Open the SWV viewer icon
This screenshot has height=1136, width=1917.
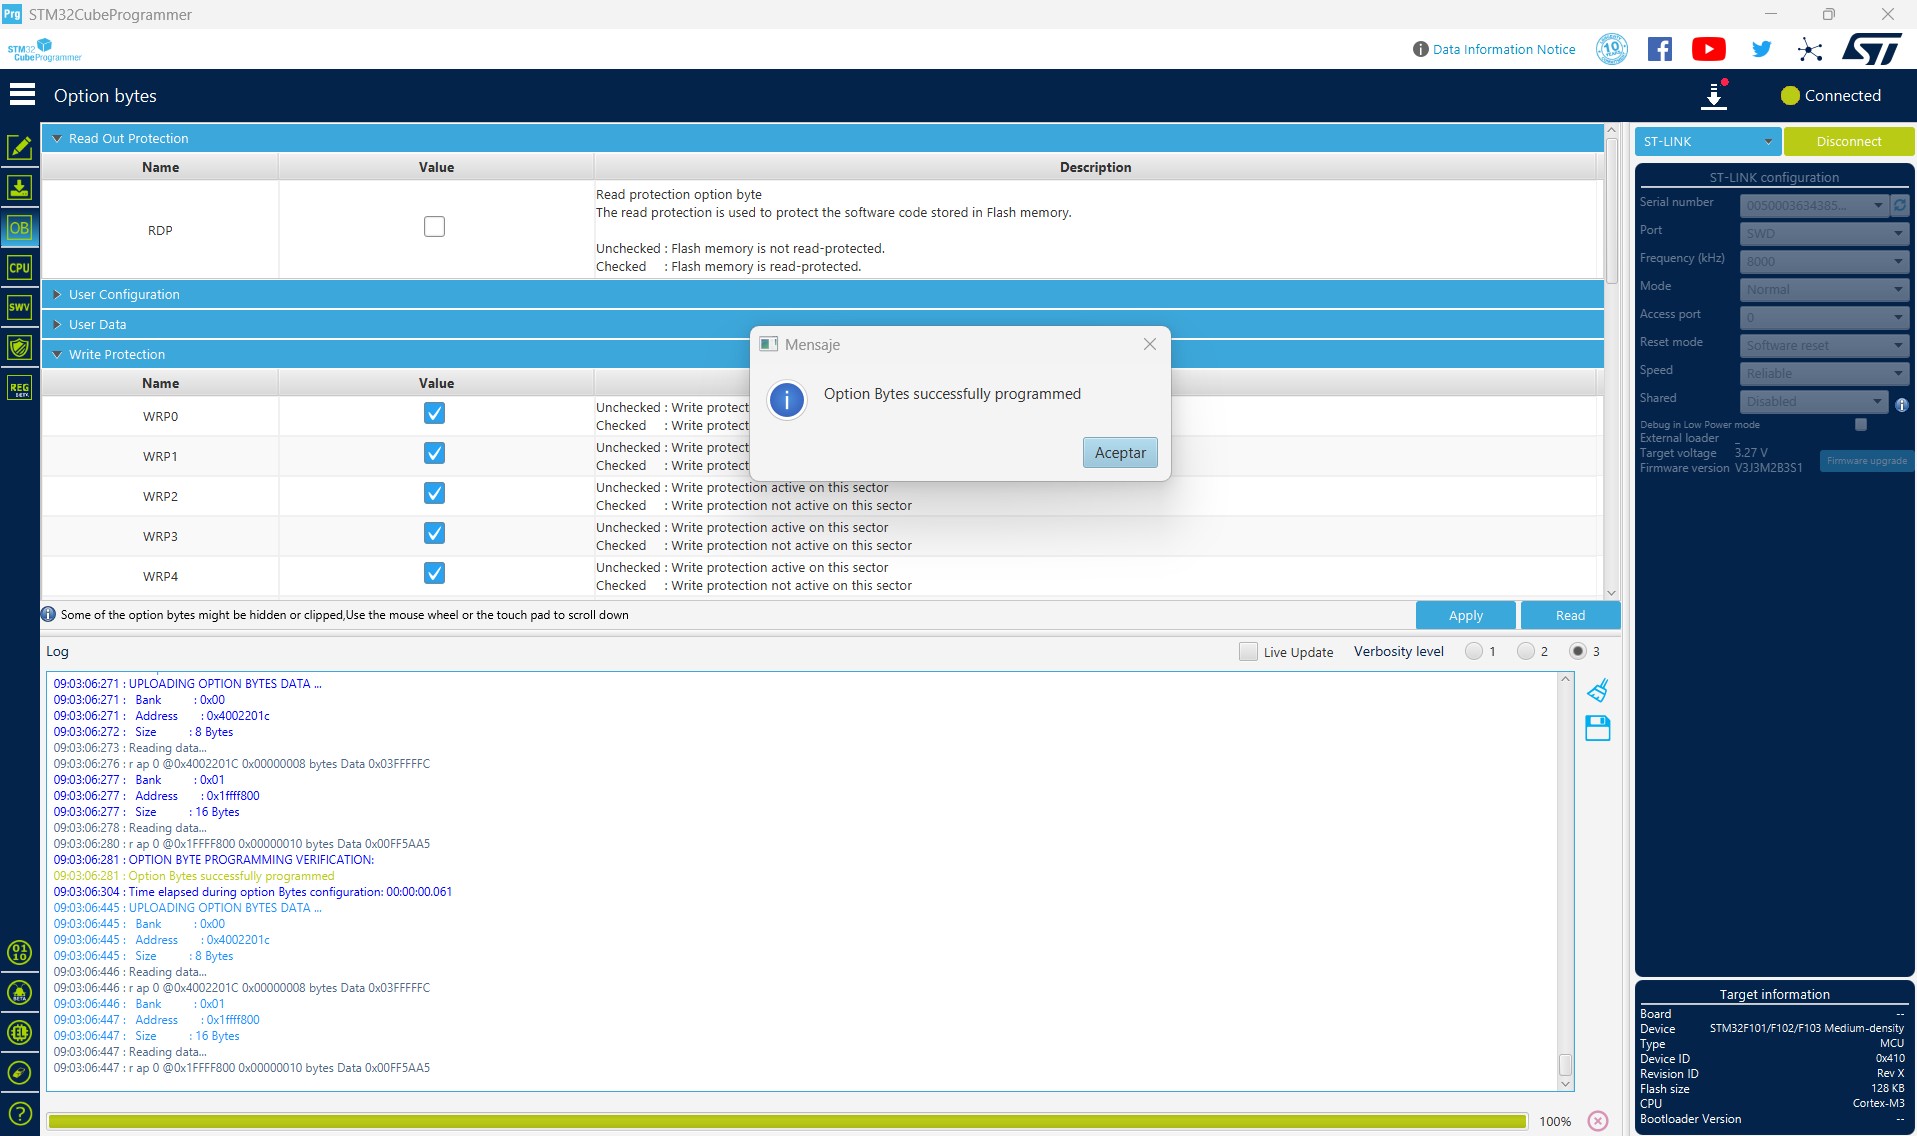[19, 308]
